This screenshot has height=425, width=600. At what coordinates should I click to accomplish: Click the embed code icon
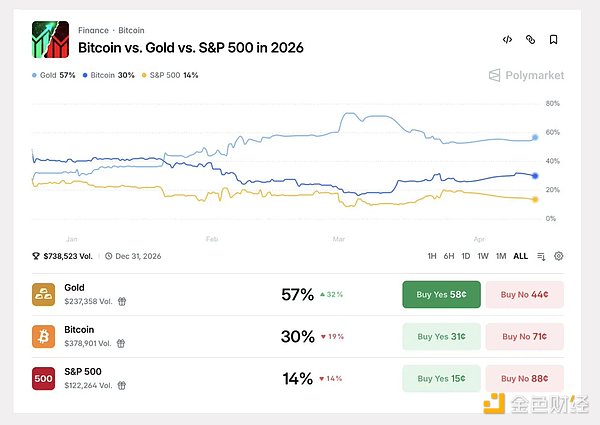pyautogui.click(x=508, y=40)
